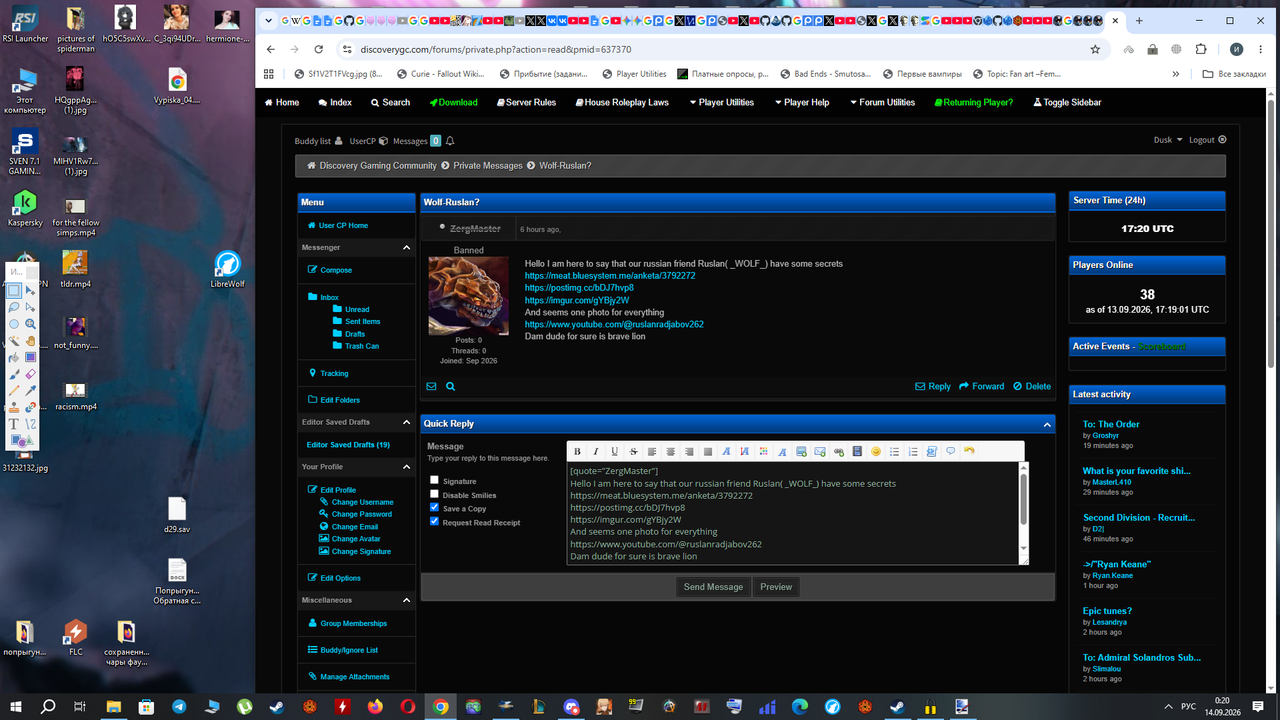
Task: Enable the Signature checkbox
Action: 434,480
